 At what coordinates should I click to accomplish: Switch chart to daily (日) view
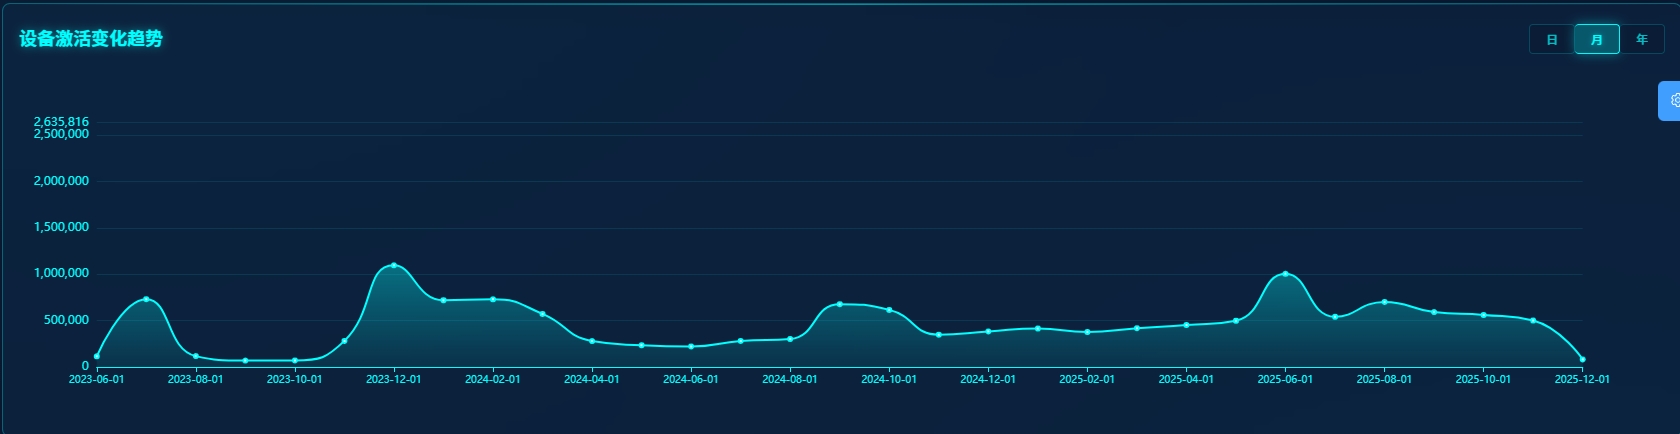(1552, 40)
